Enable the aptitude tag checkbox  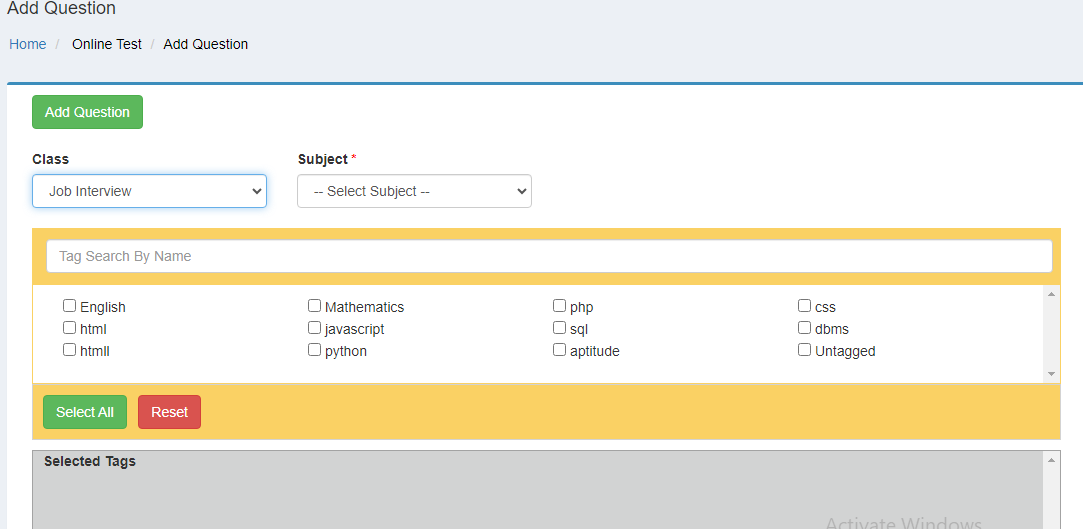tap(560, 350)
